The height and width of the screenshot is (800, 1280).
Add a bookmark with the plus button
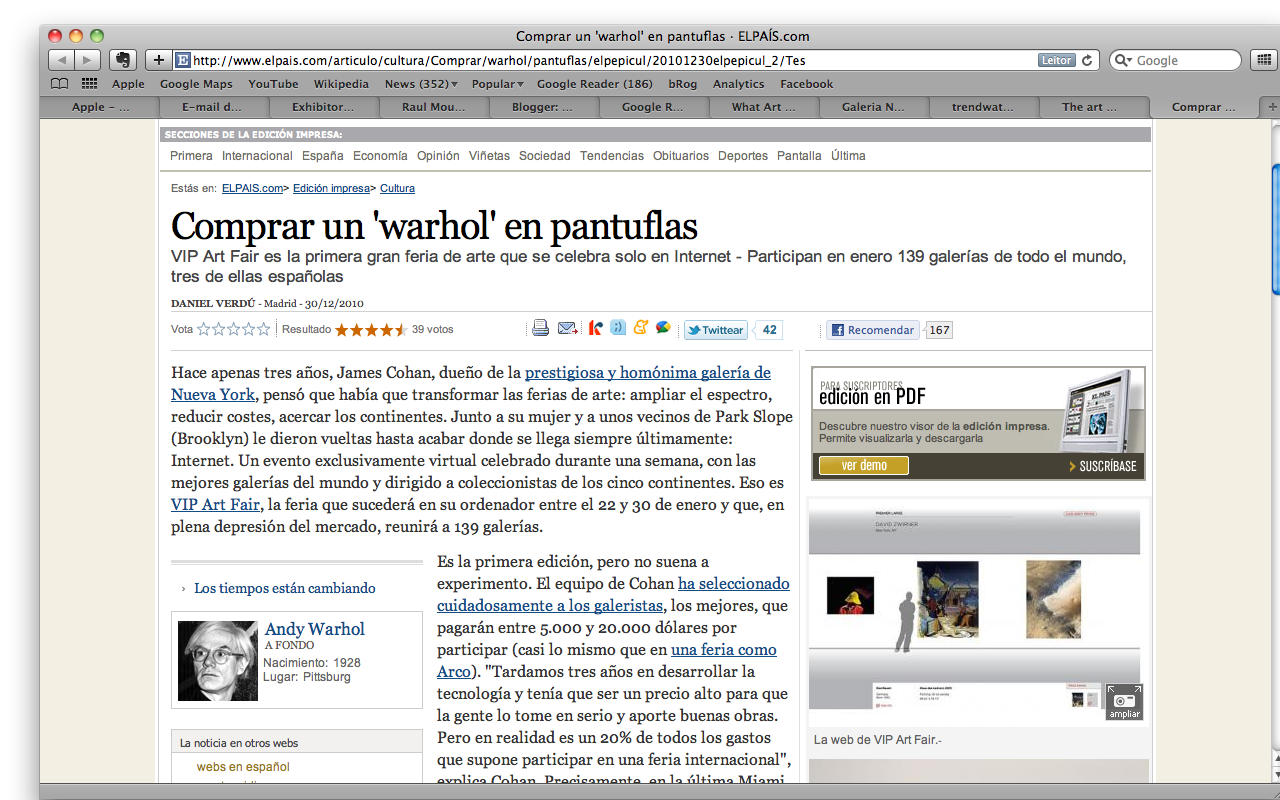click(x=158, y=60)
